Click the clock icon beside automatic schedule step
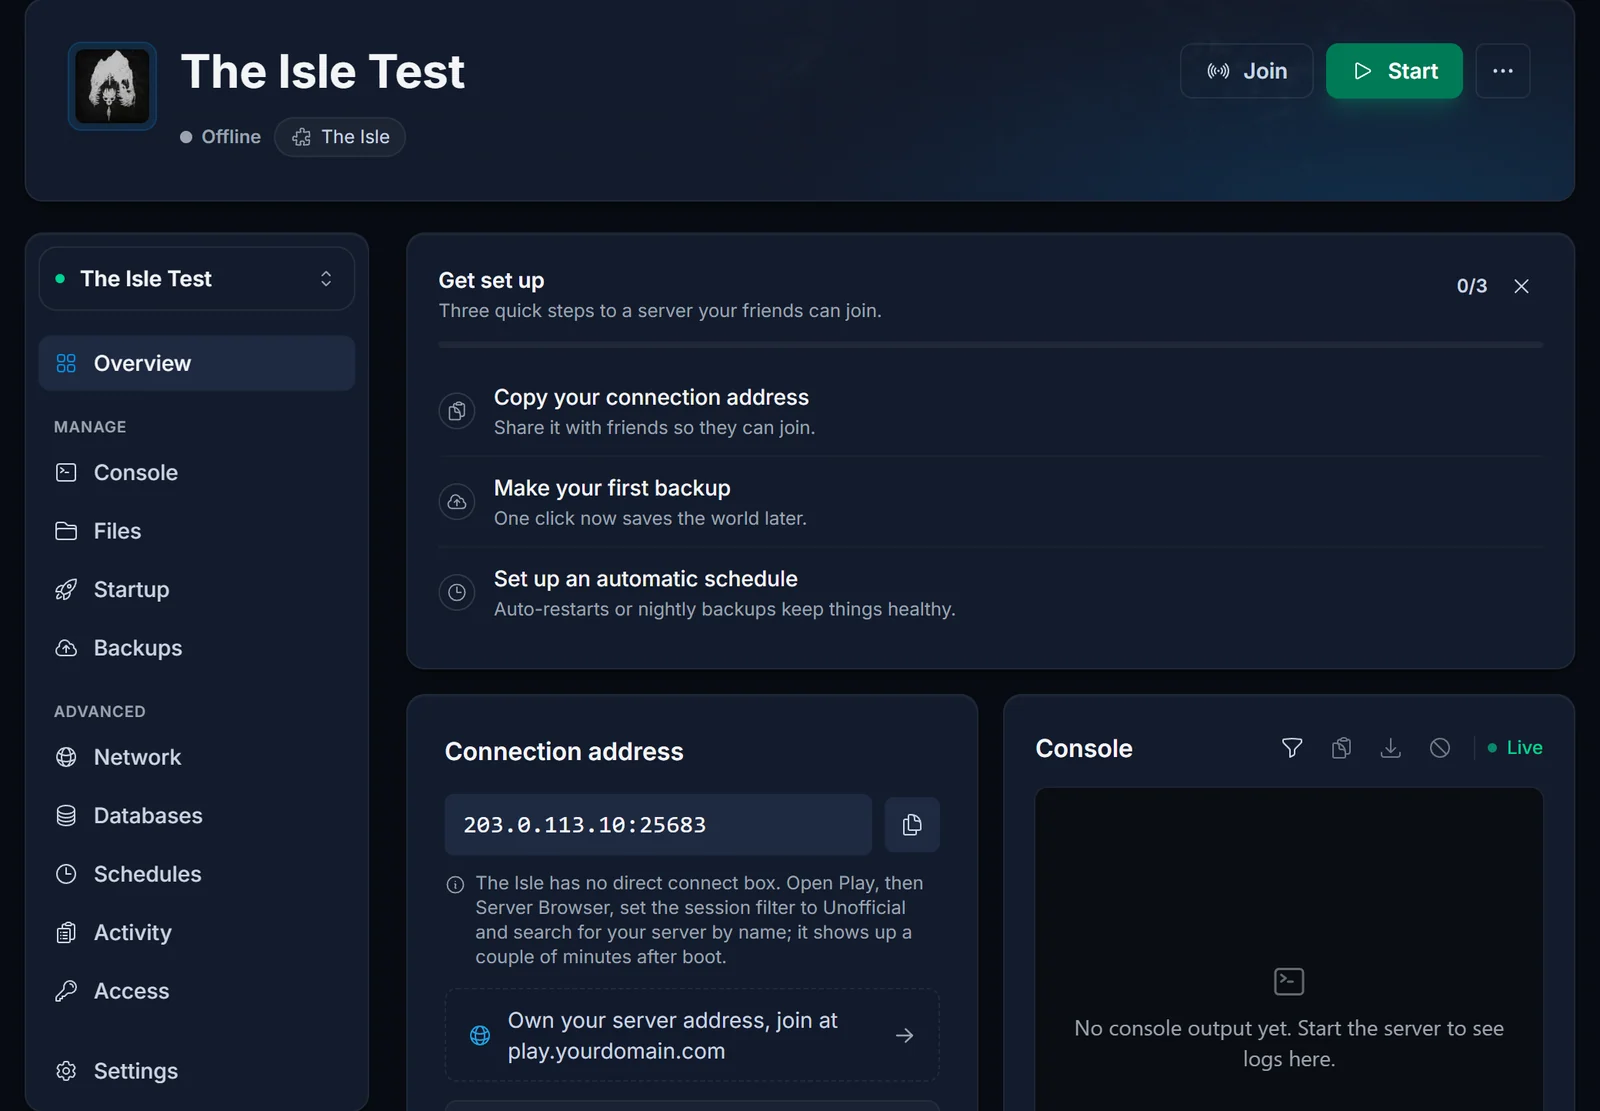 point(457,592)
